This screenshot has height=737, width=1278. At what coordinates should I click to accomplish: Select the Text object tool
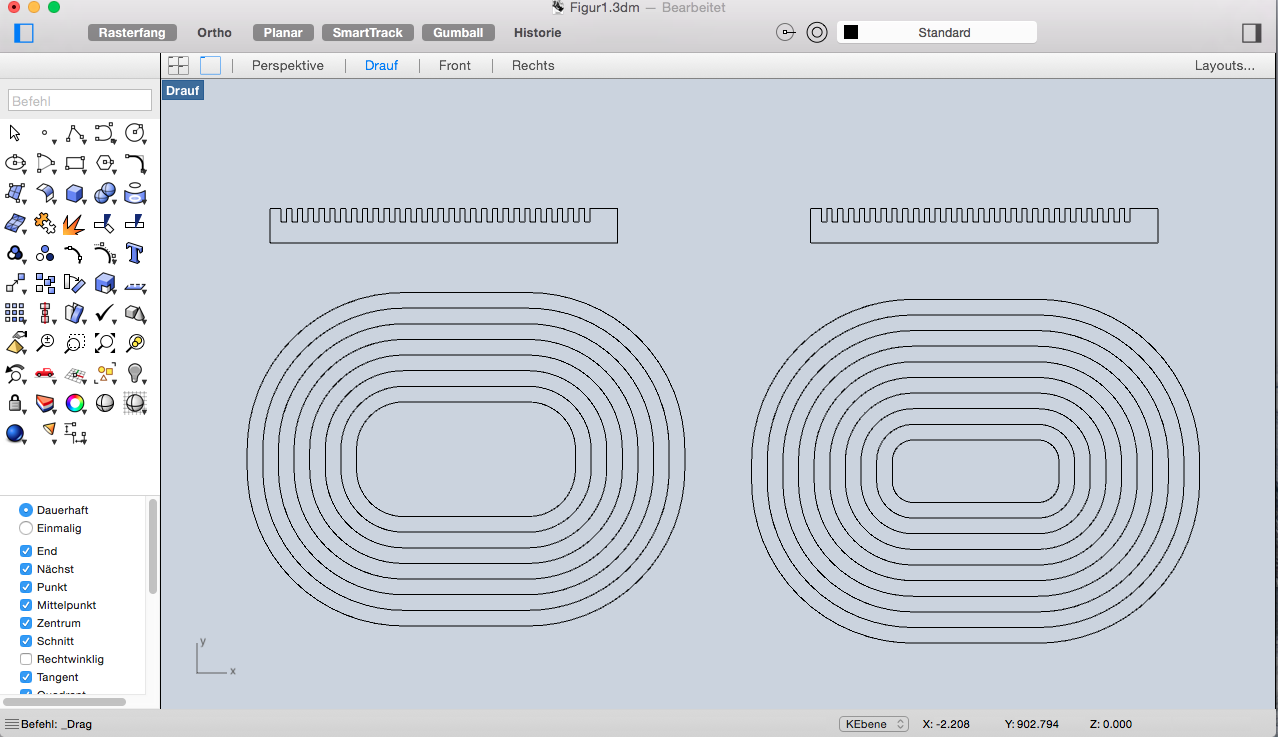pos(135,253)
